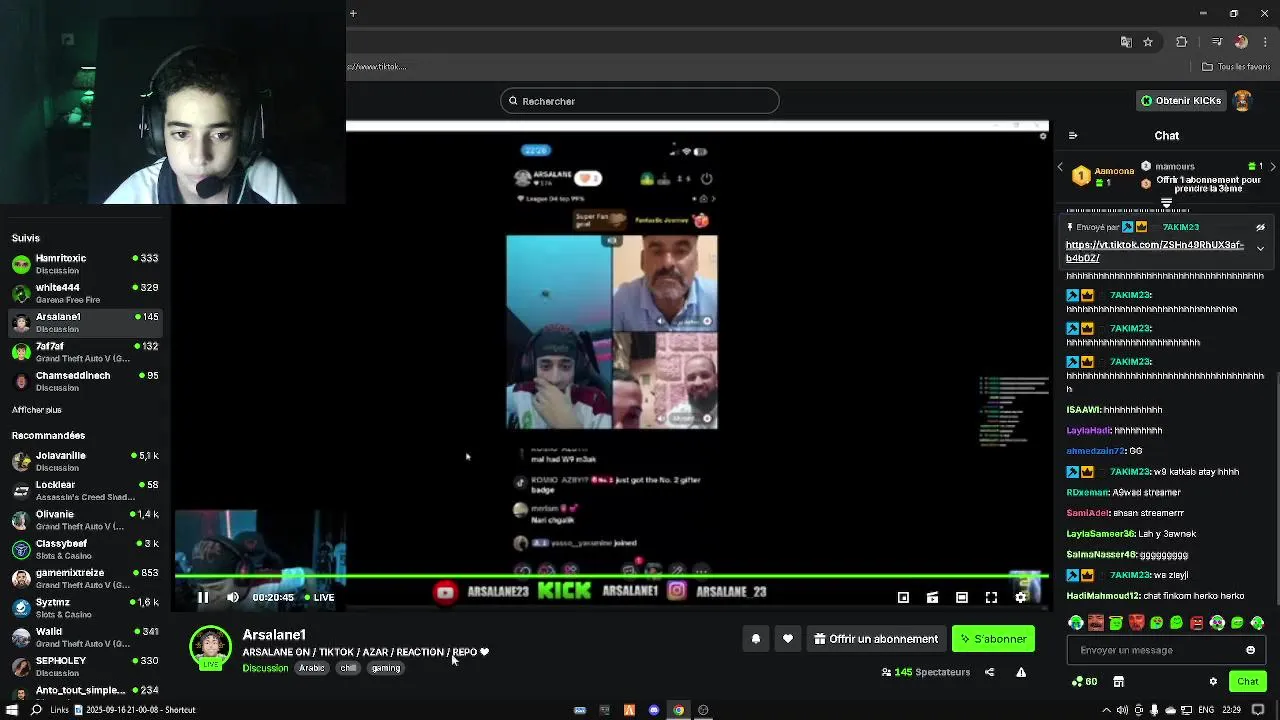Screen dimensions: 1280x720
Task: Open pinned TikTok link in chat
Action: 1155,251
